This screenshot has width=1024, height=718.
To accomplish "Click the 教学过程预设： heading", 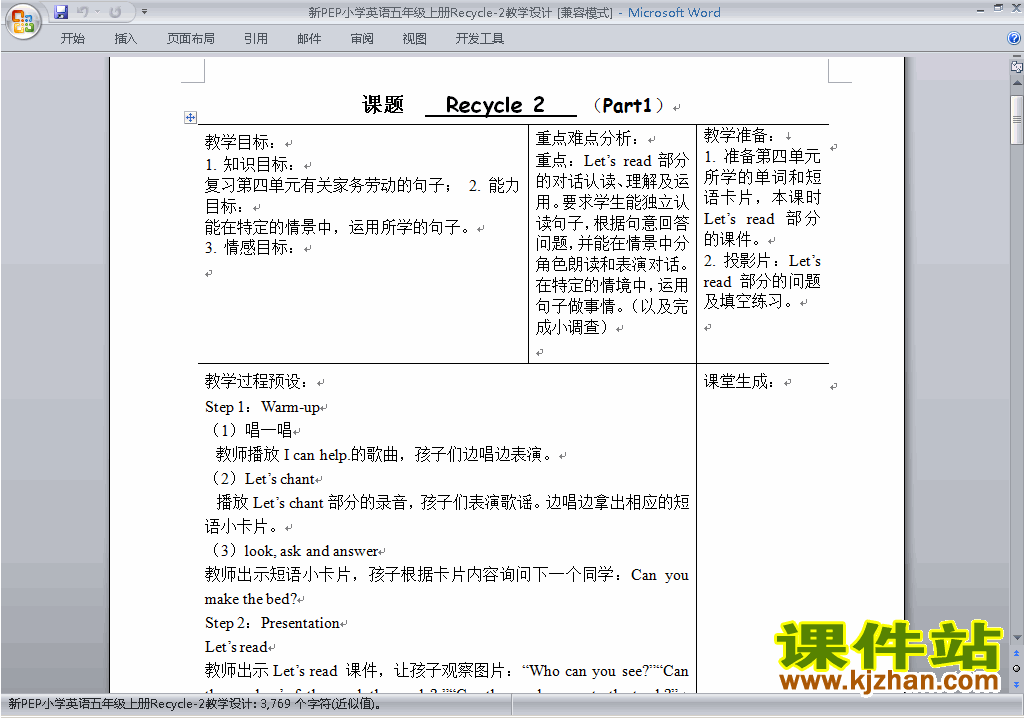I will (255, 382).
